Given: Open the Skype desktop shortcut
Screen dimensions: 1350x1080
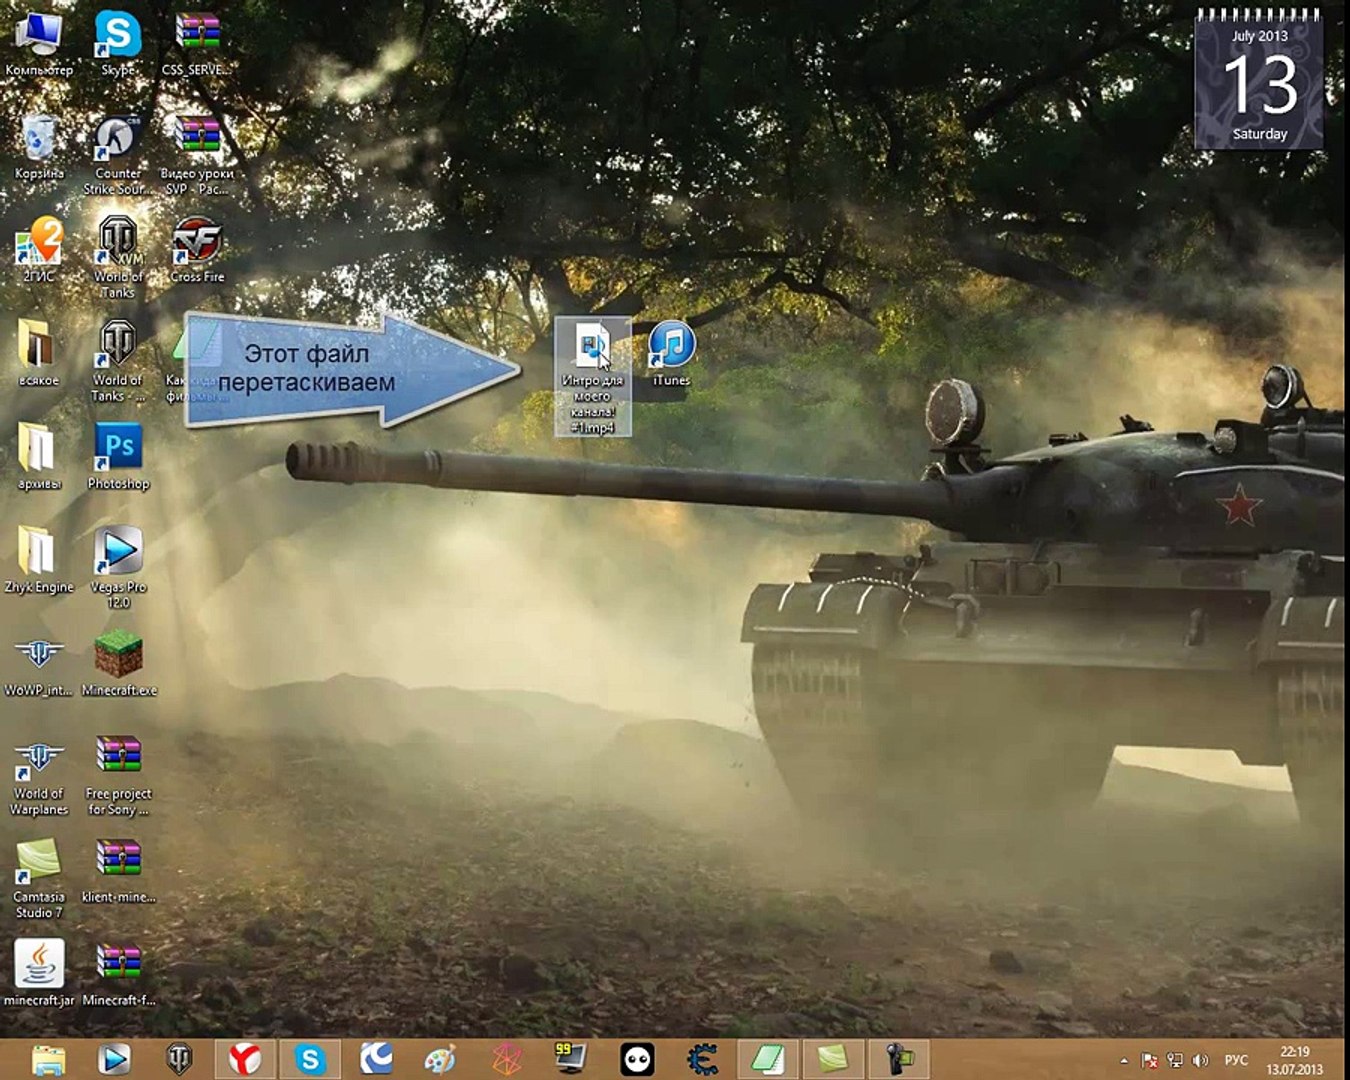Looking at the screenshot, I should coord(118,45).
